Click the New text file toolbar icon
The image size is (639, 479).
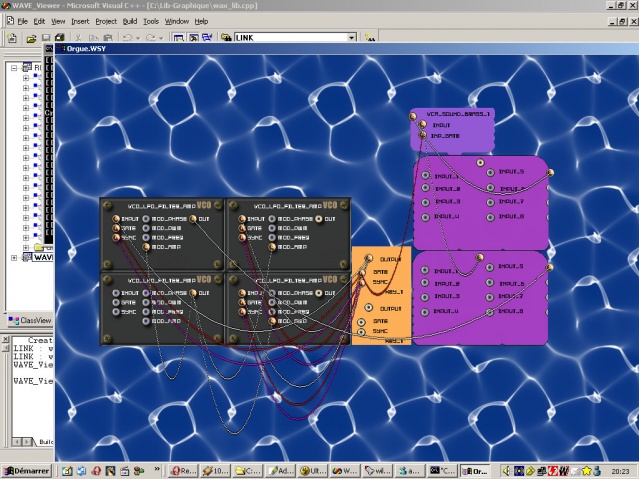tap(13, 37)
